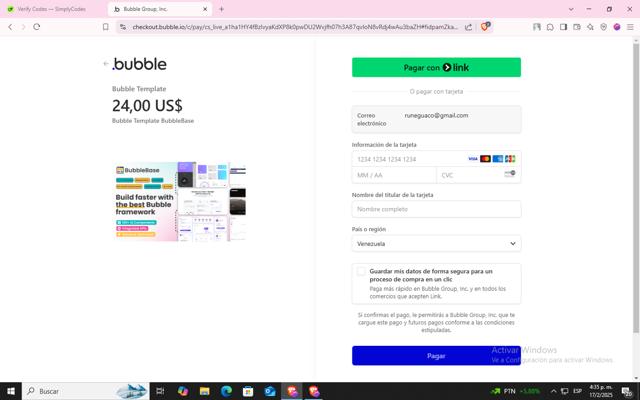The width and height of the screenshot is (640, 400).
Task: Switch to Verify Codes SimplyCodes tab
Action: [52, 9]
